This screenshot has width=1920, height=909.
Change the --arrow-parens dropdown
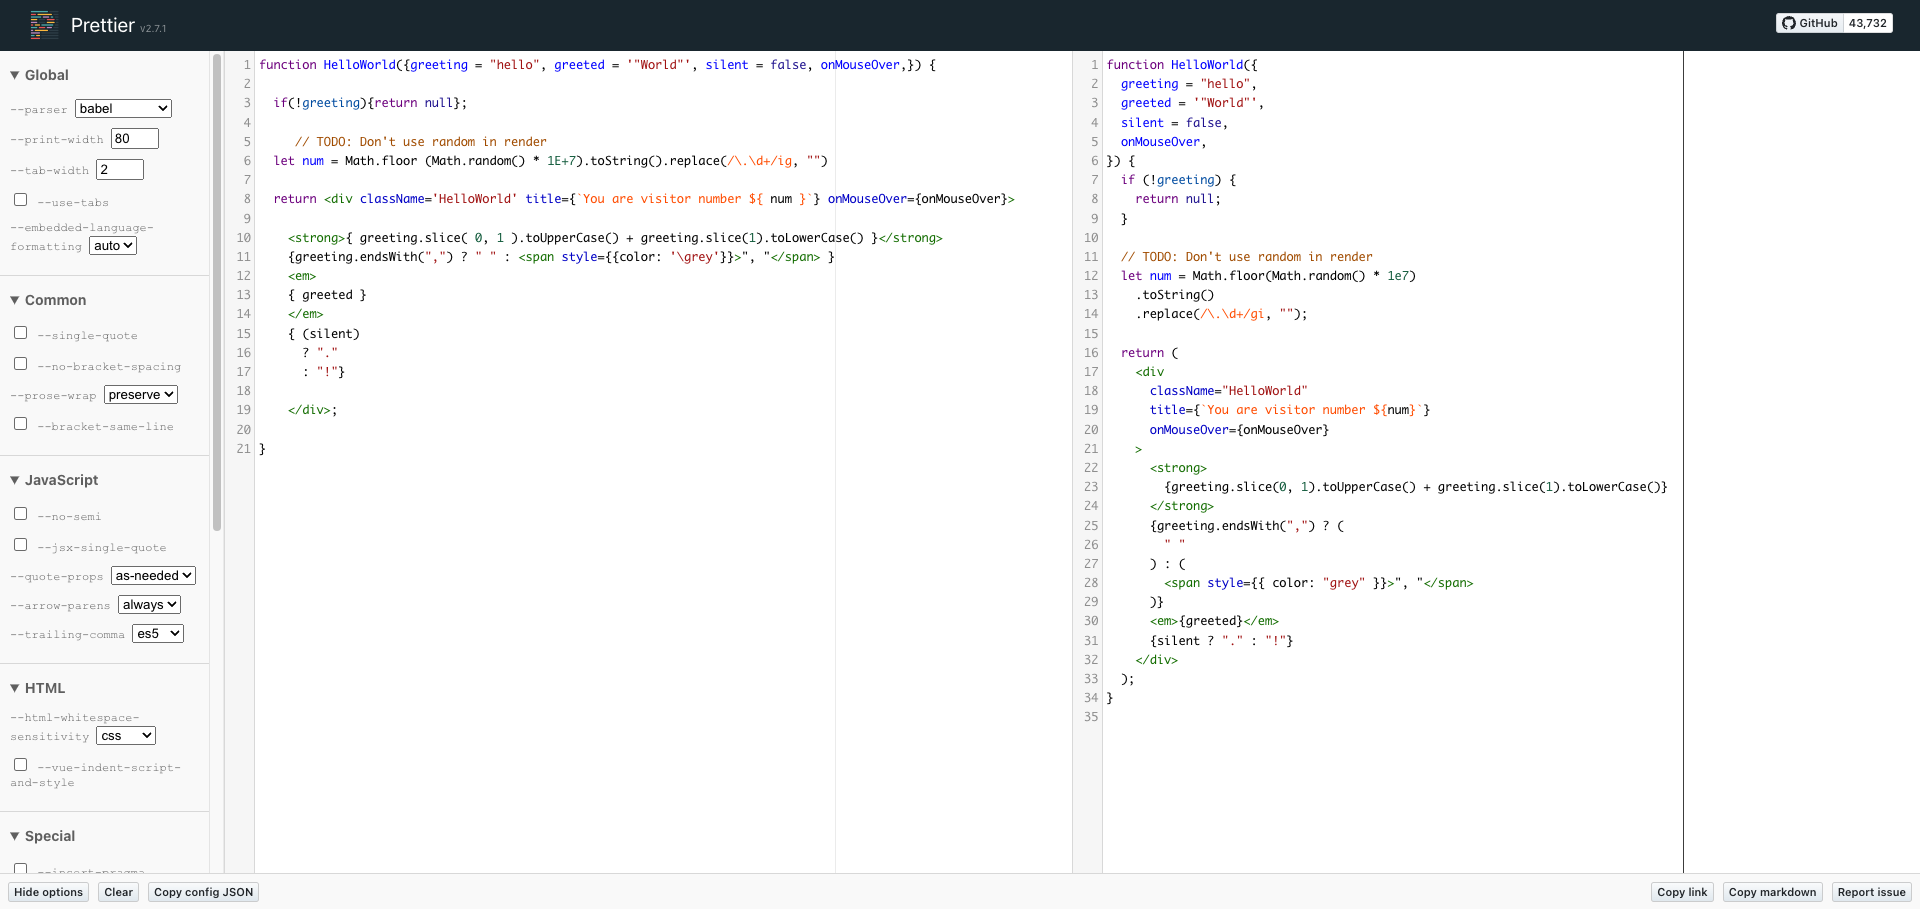148,604
